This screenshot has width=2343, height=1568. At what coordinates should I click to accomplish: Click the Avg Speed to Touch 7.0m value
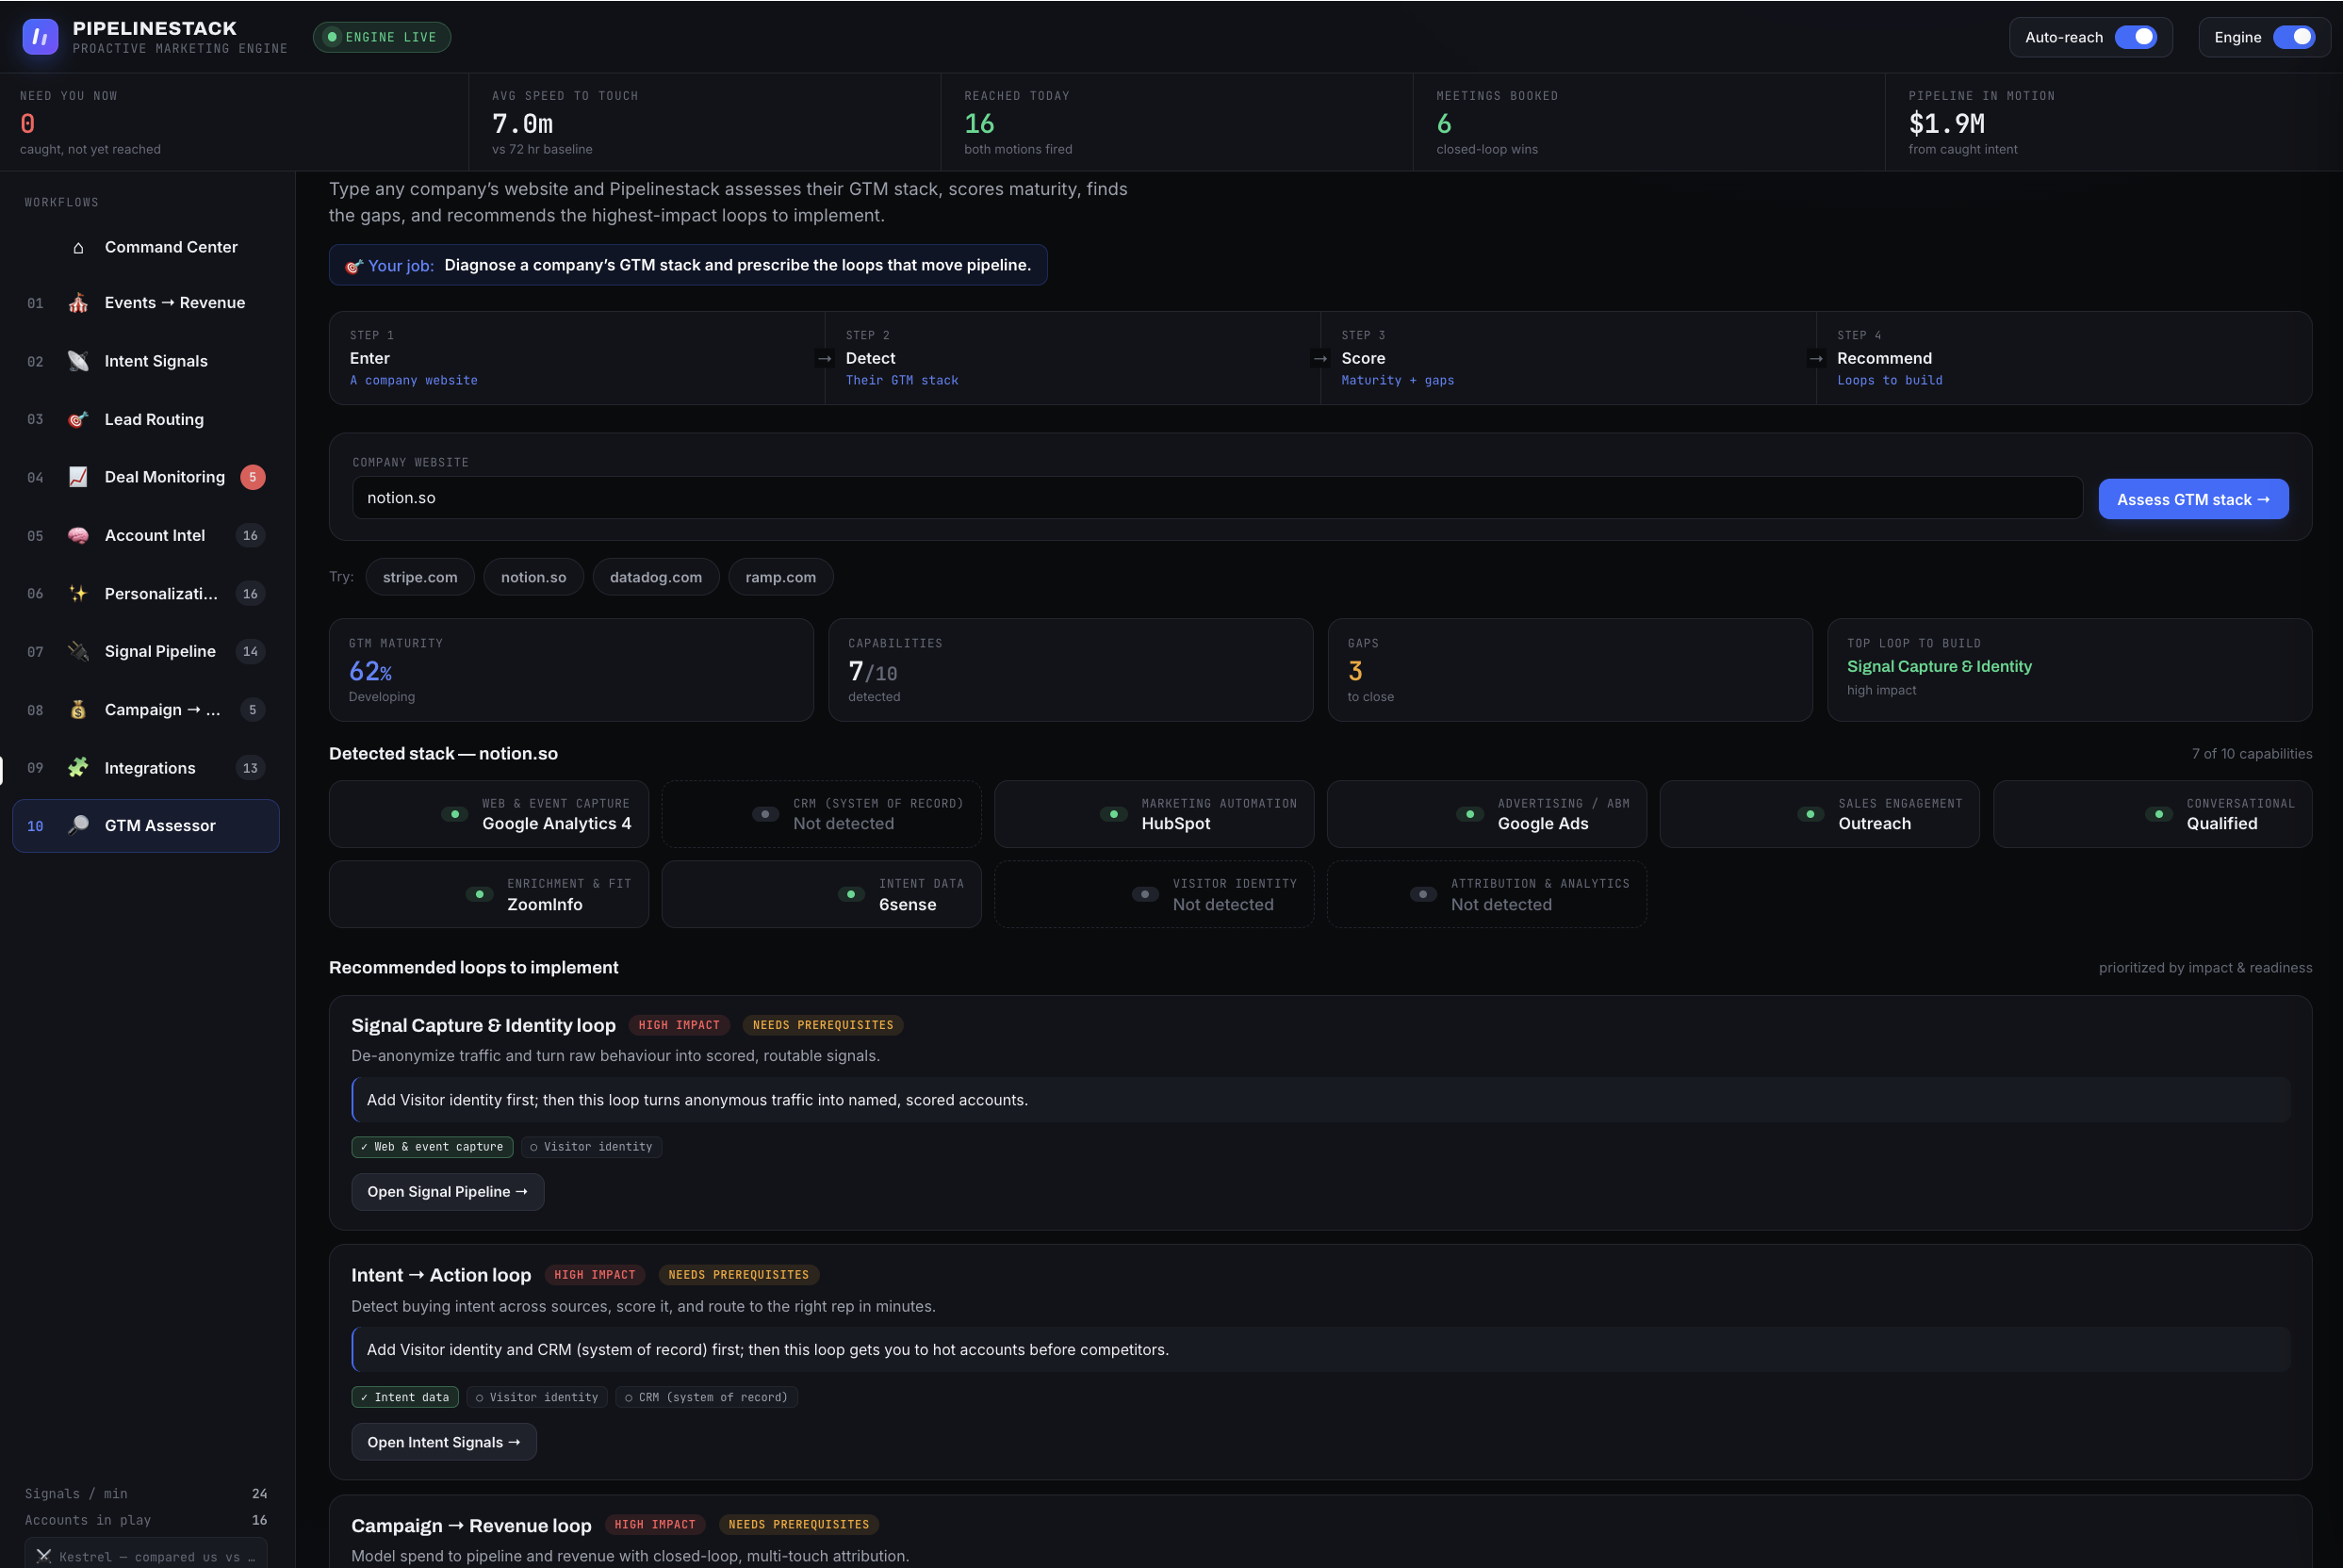(x=522, y=124)
